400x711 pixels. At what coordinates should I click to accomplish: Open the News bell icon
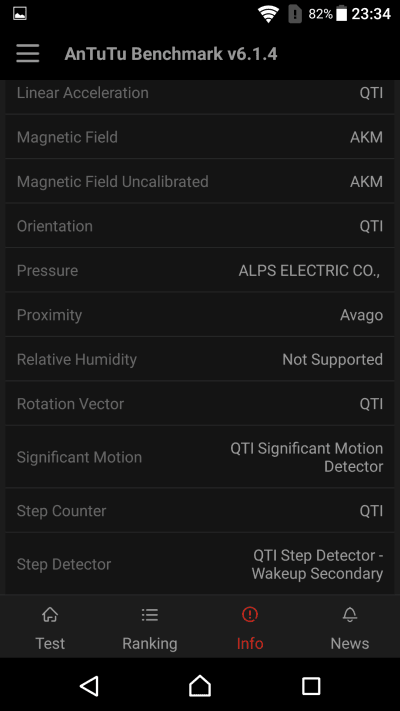[x=350, y=615]
